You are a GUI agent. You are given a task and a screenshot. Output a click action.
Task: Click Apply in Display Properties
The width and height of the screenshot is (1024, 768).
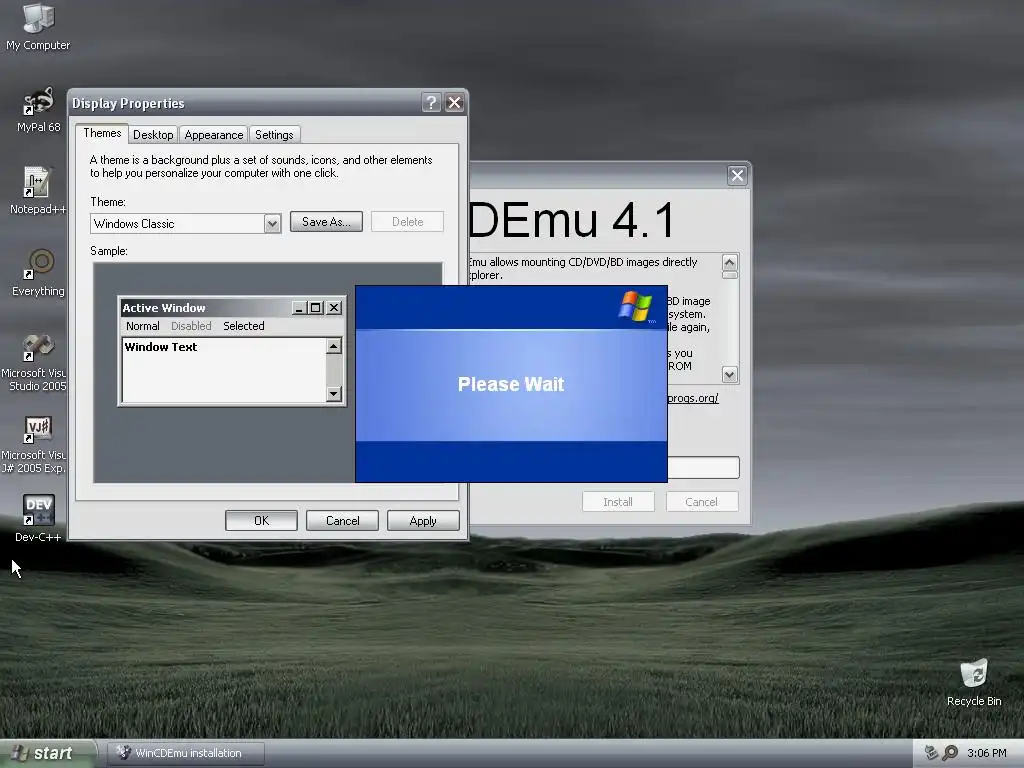(423, 520)
